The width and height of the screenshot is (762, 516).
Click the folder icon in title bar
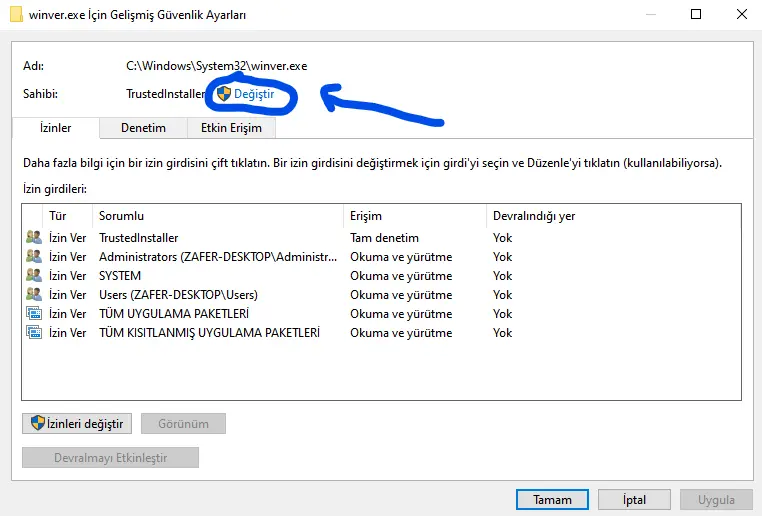(x=16, y=15)
